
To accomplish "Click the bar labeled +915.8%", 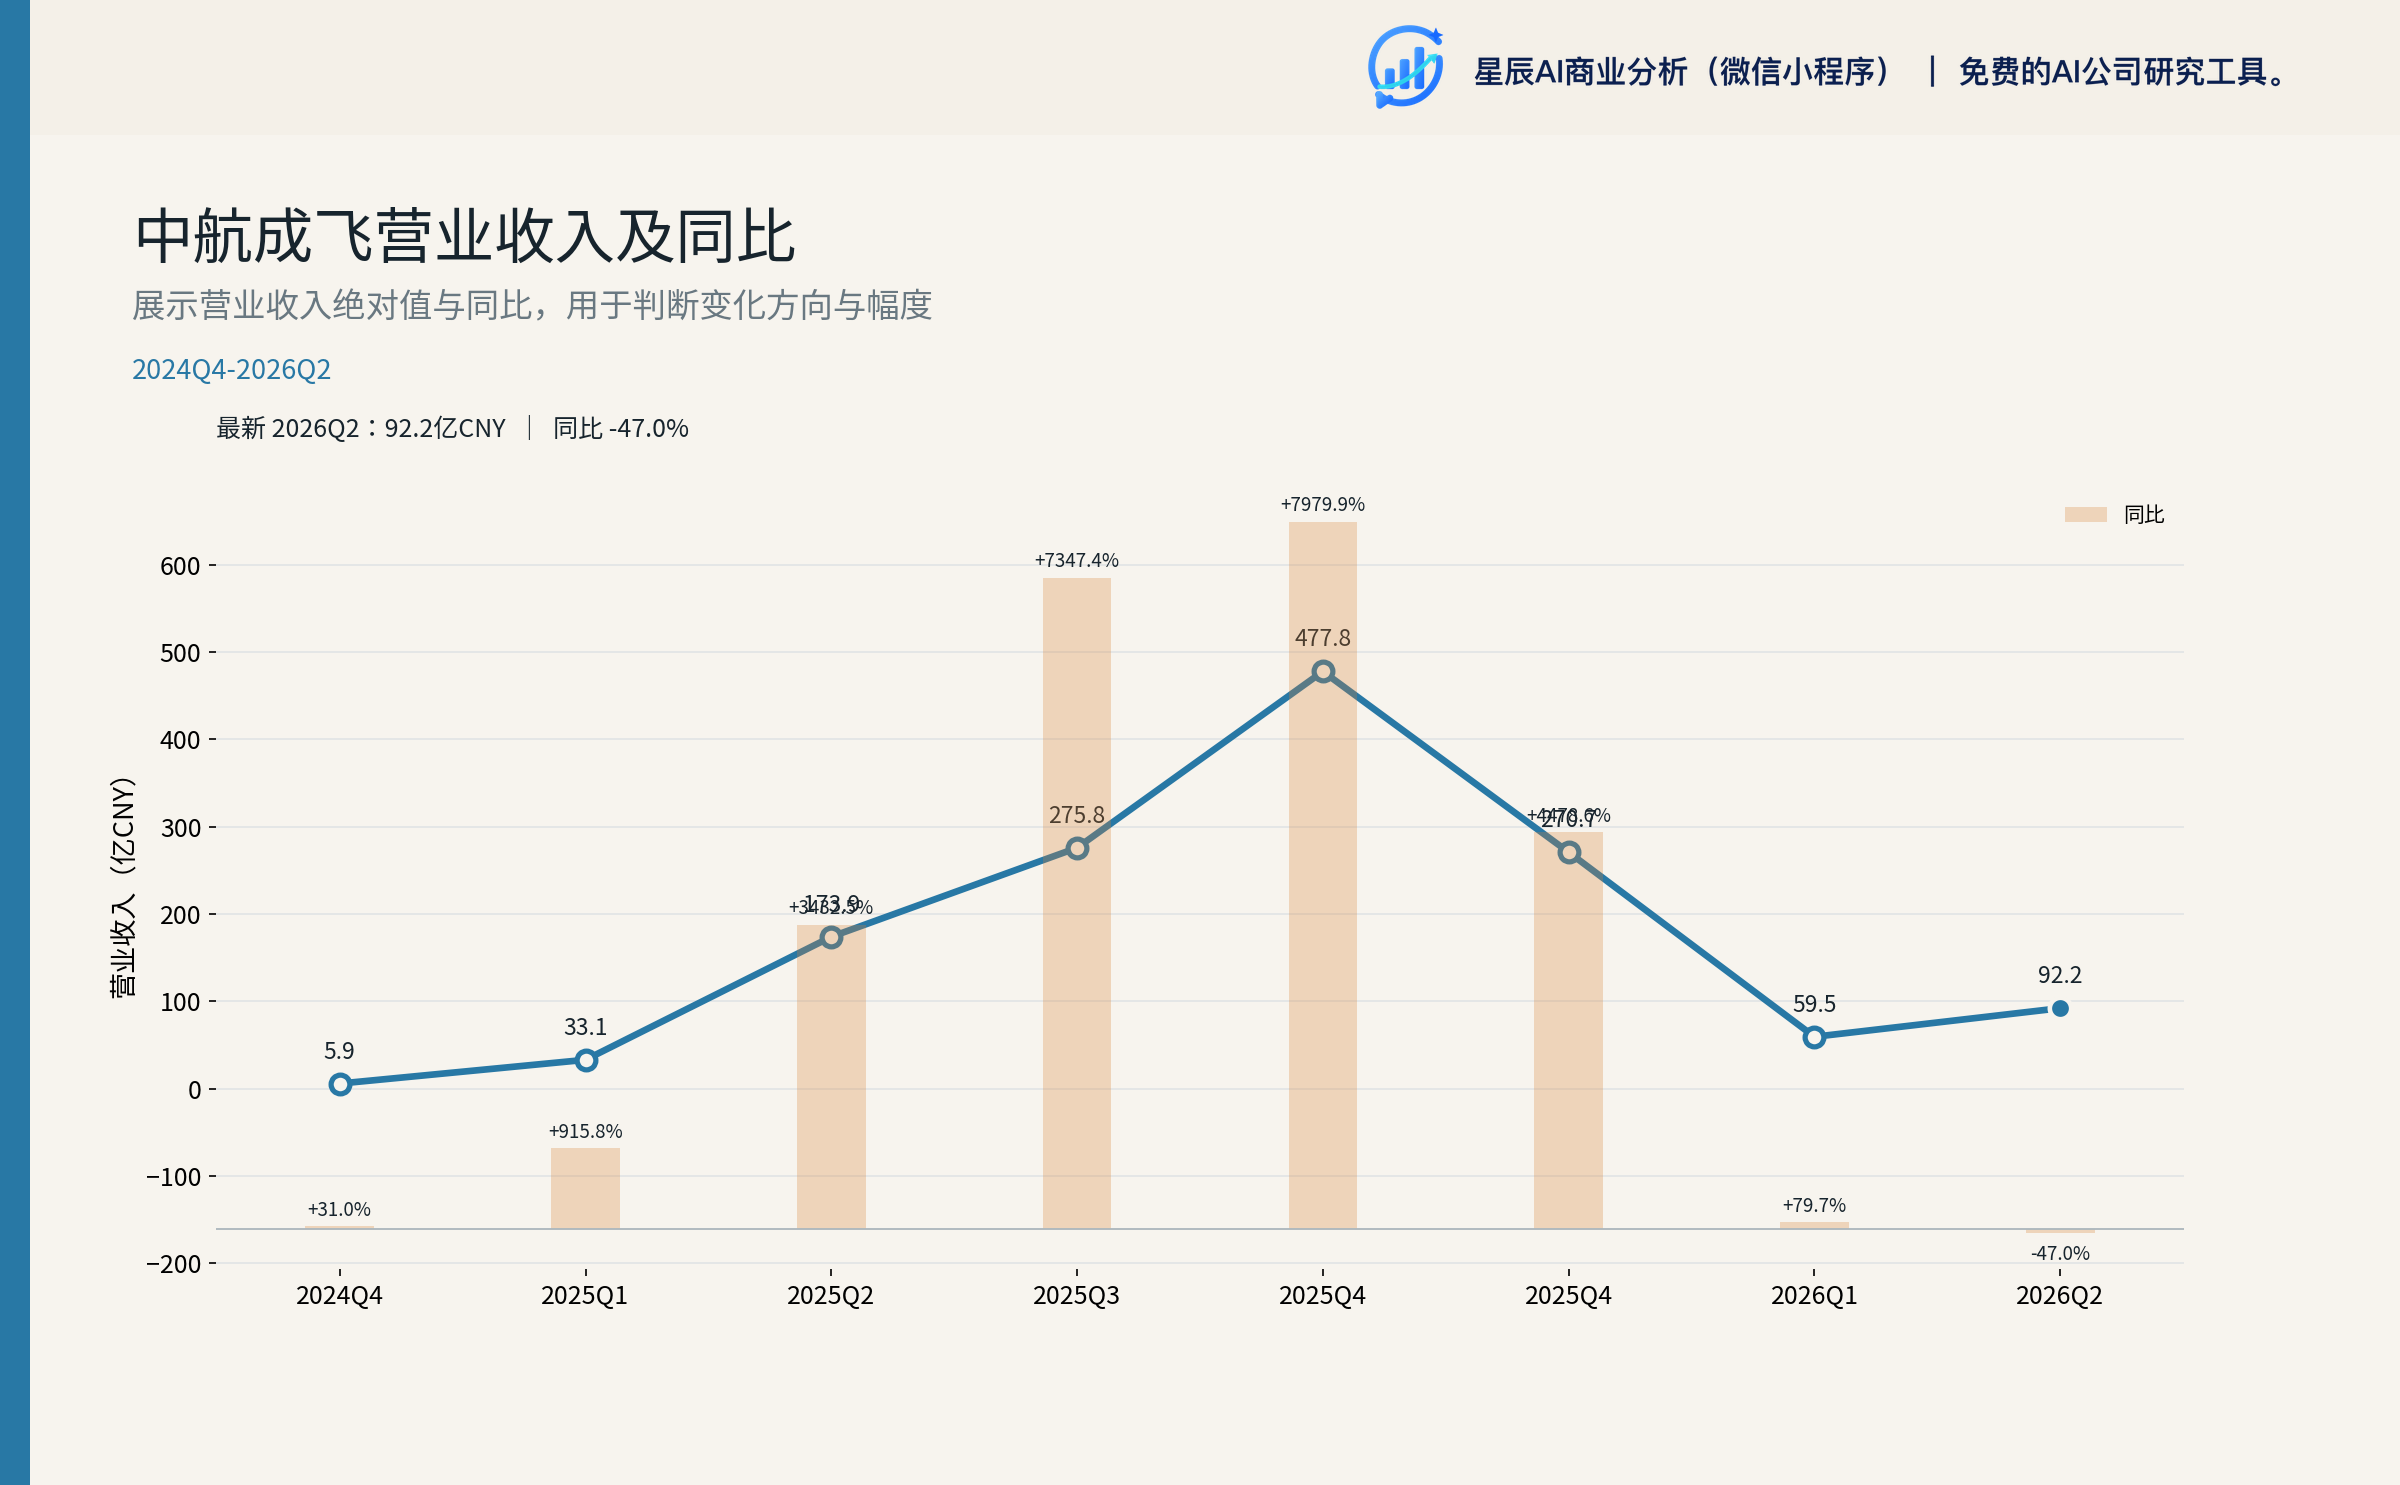I will pos(585,1188).
